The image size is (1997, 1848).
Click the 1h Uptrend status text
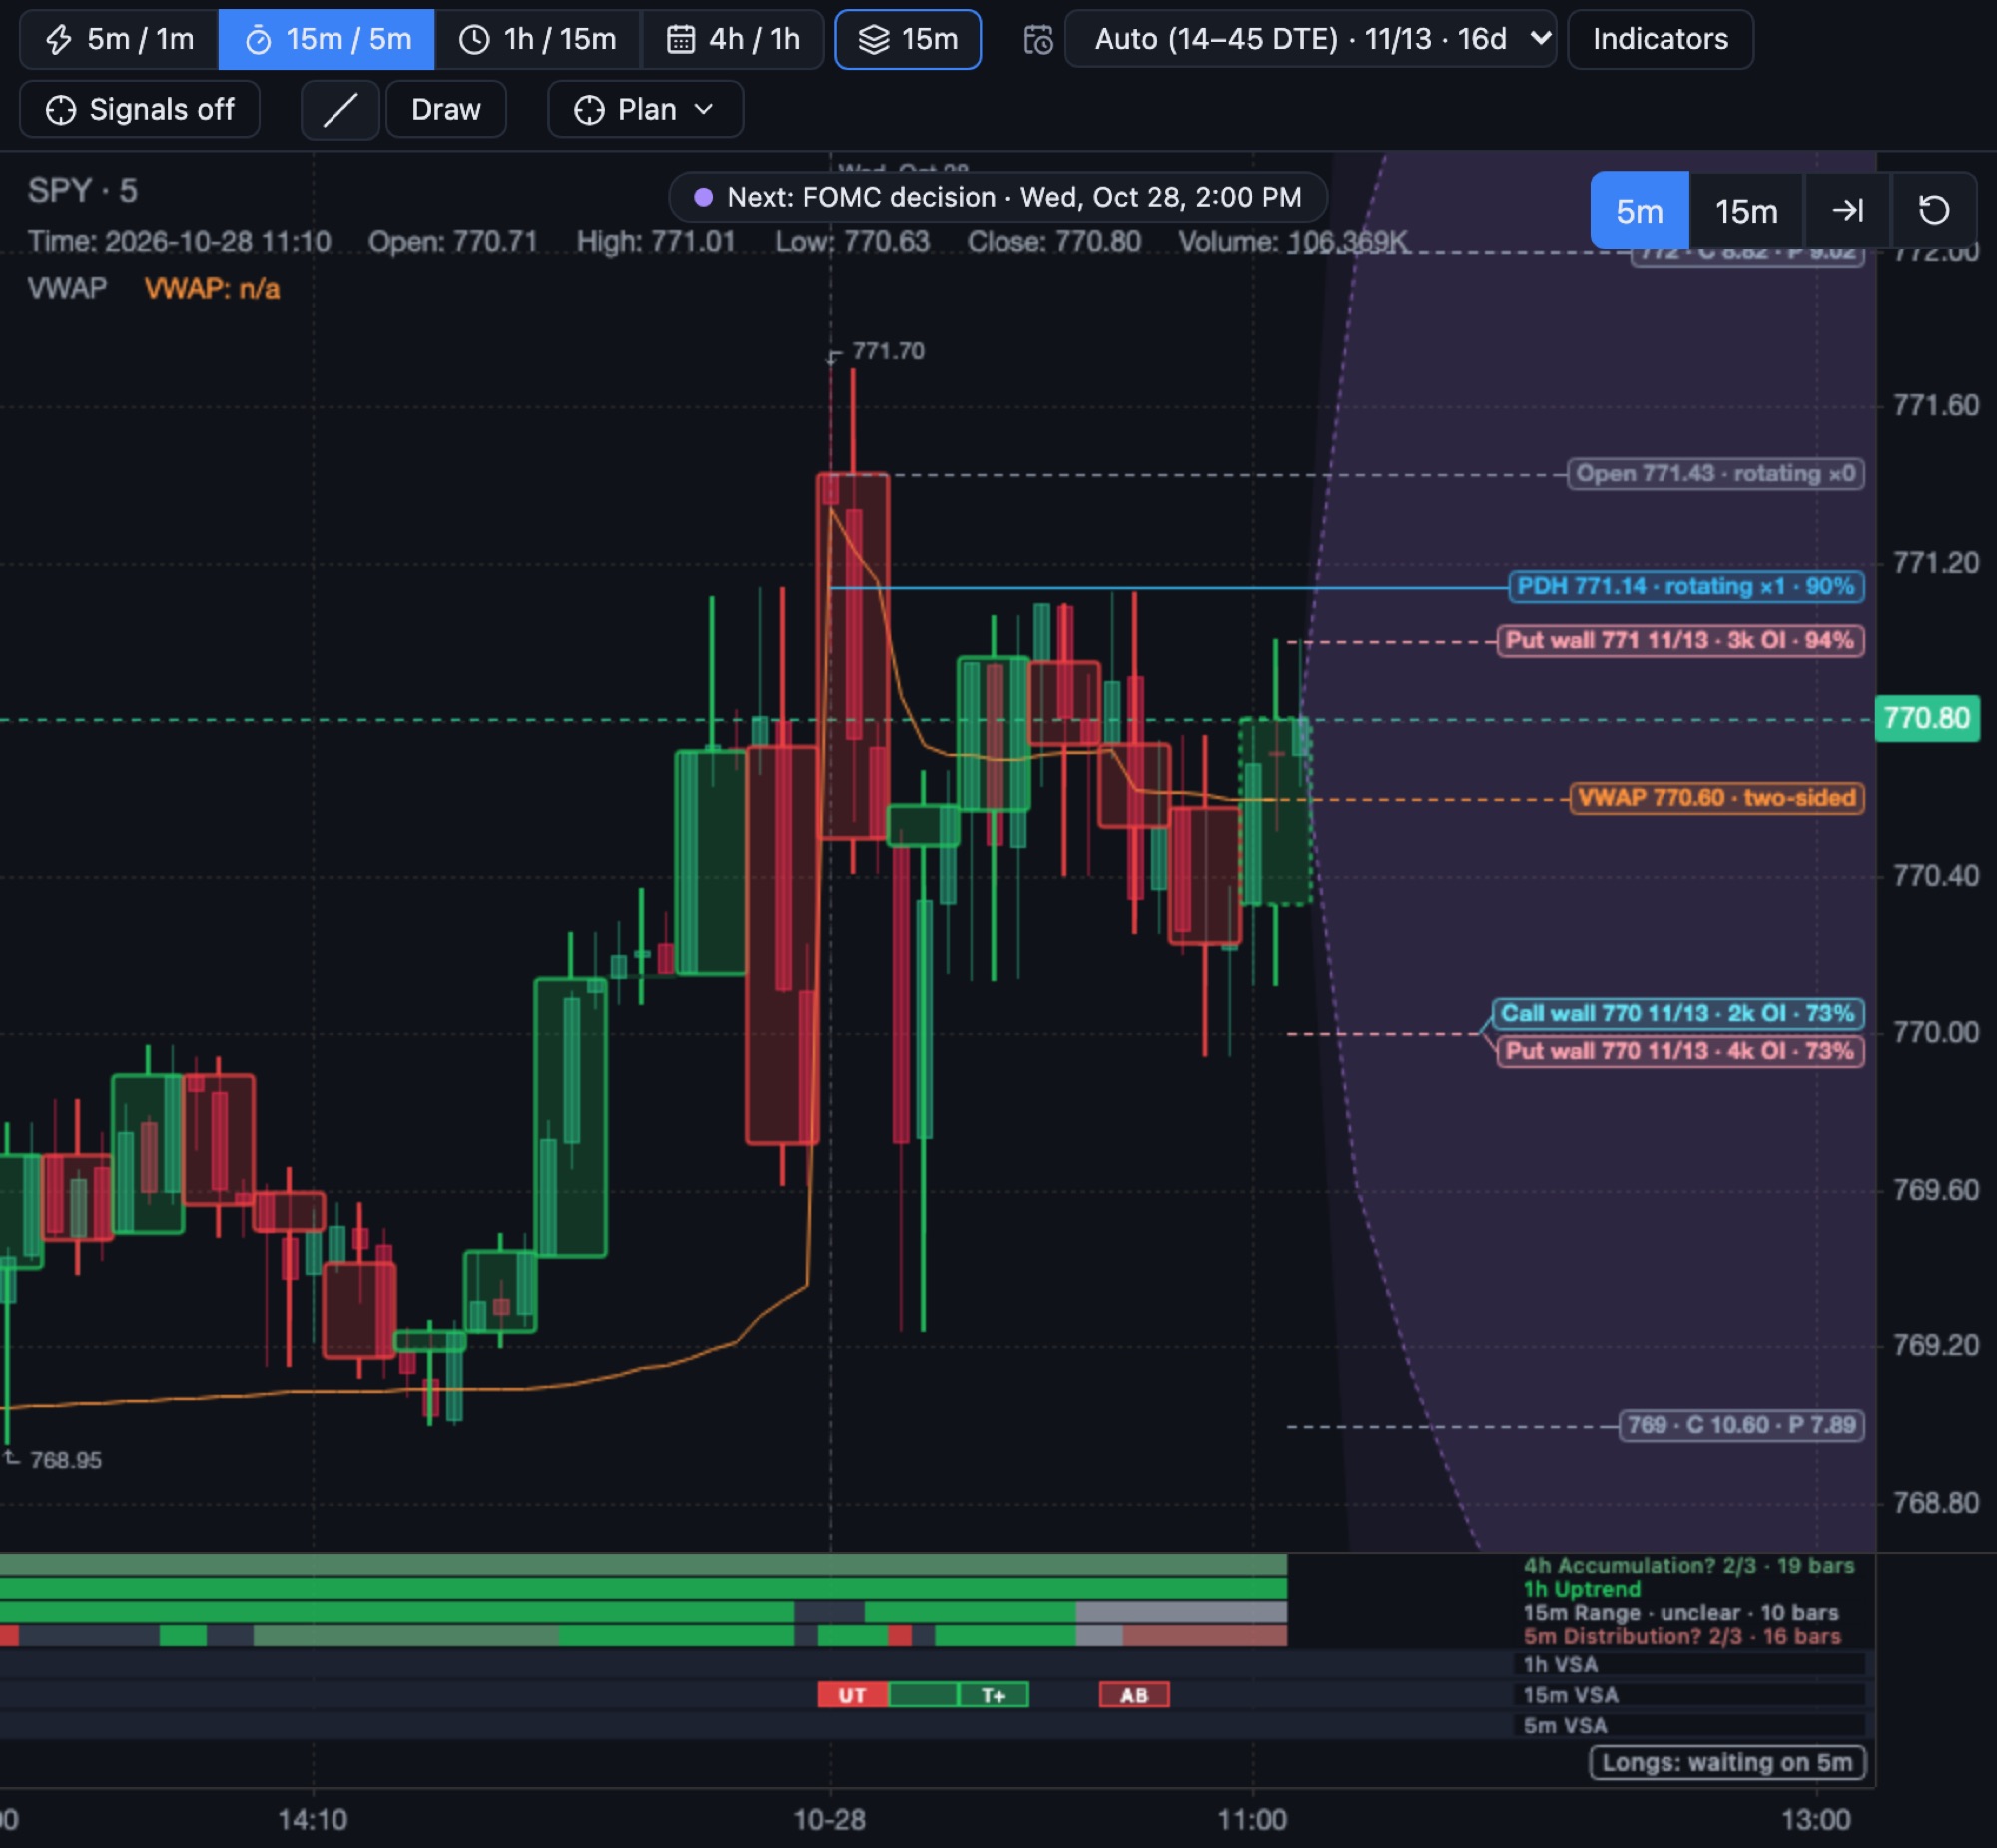click(1581, 1590)
